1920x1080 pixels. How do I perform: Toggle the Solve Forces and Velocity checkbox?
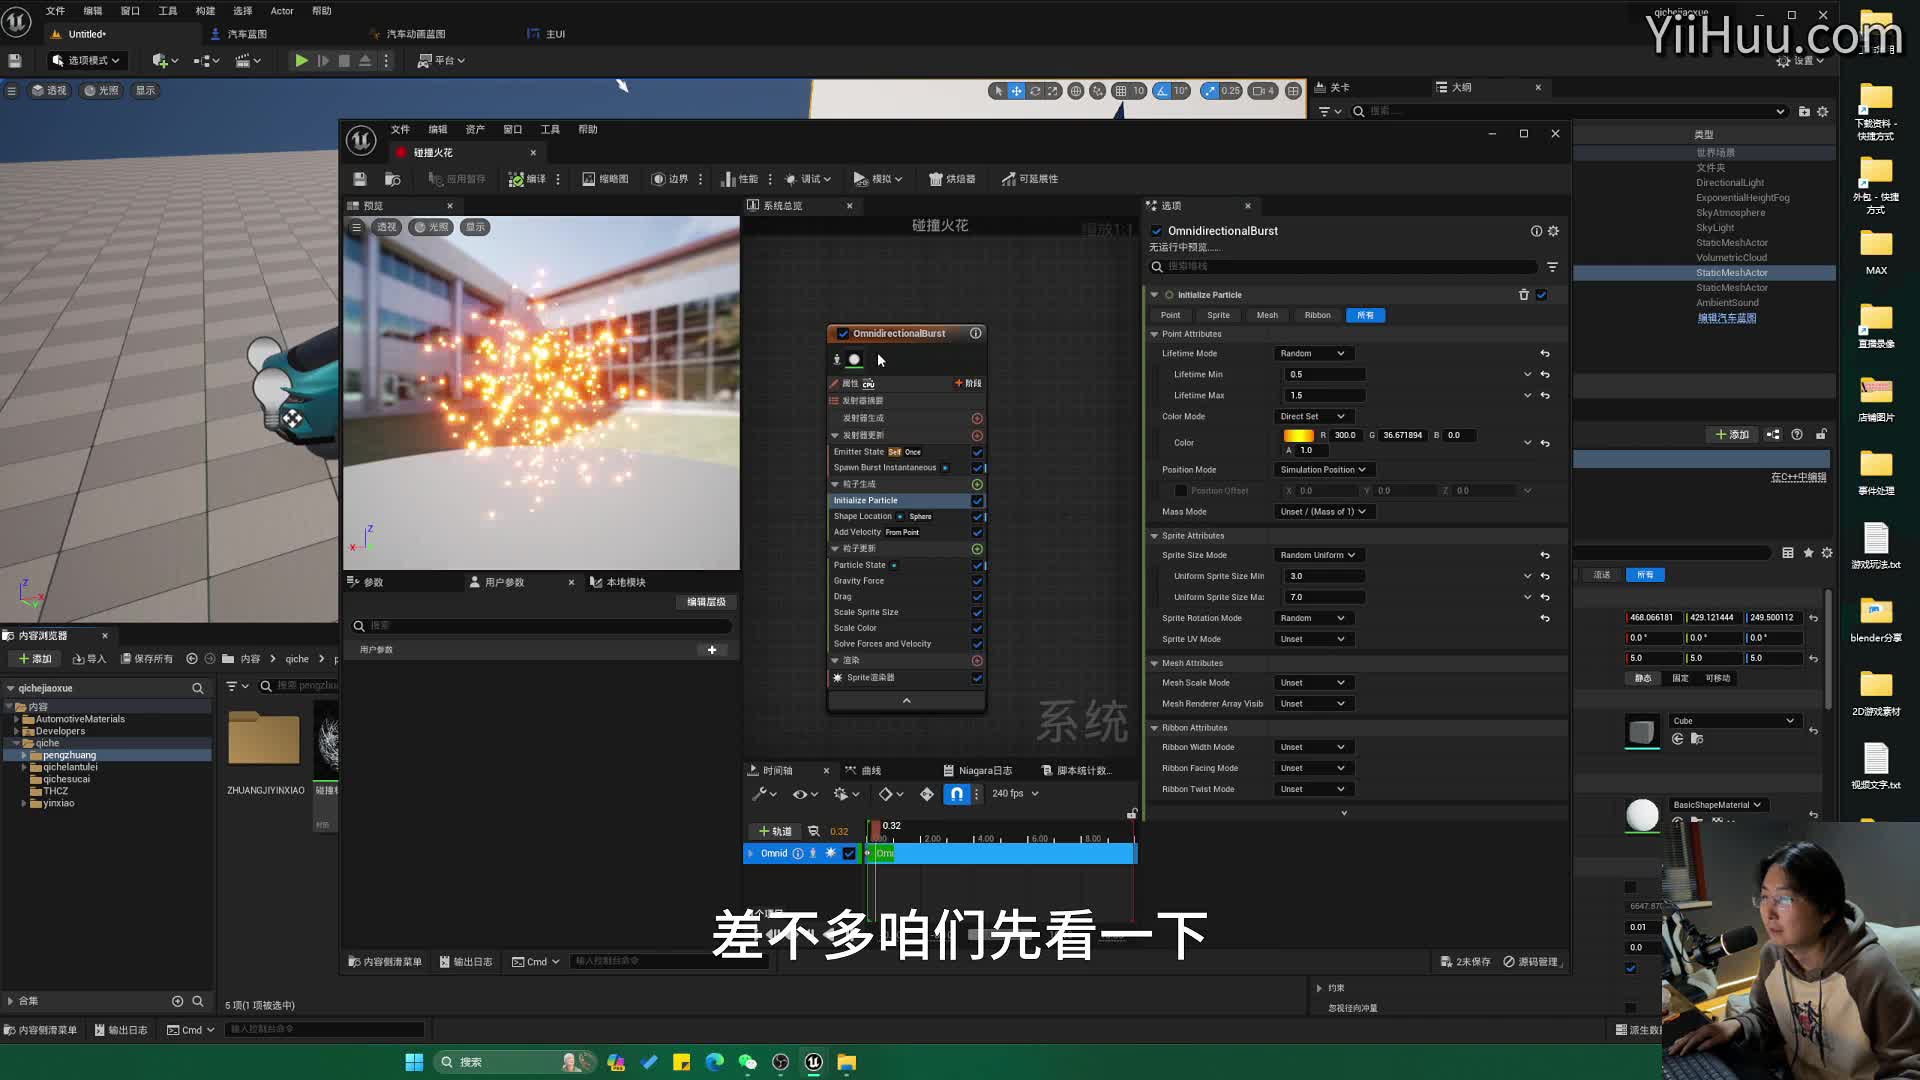[x=977, y=645]
